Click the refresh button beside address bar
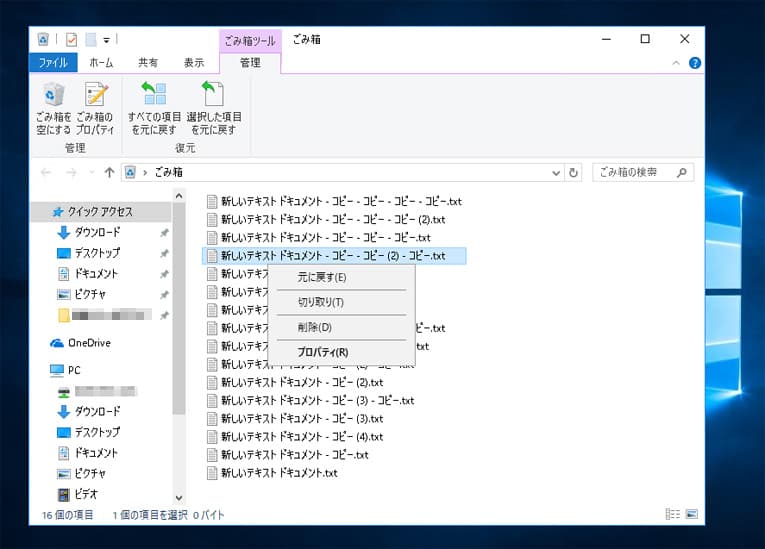The width and height of the screenshot is (765, 549). click(574, 172)
